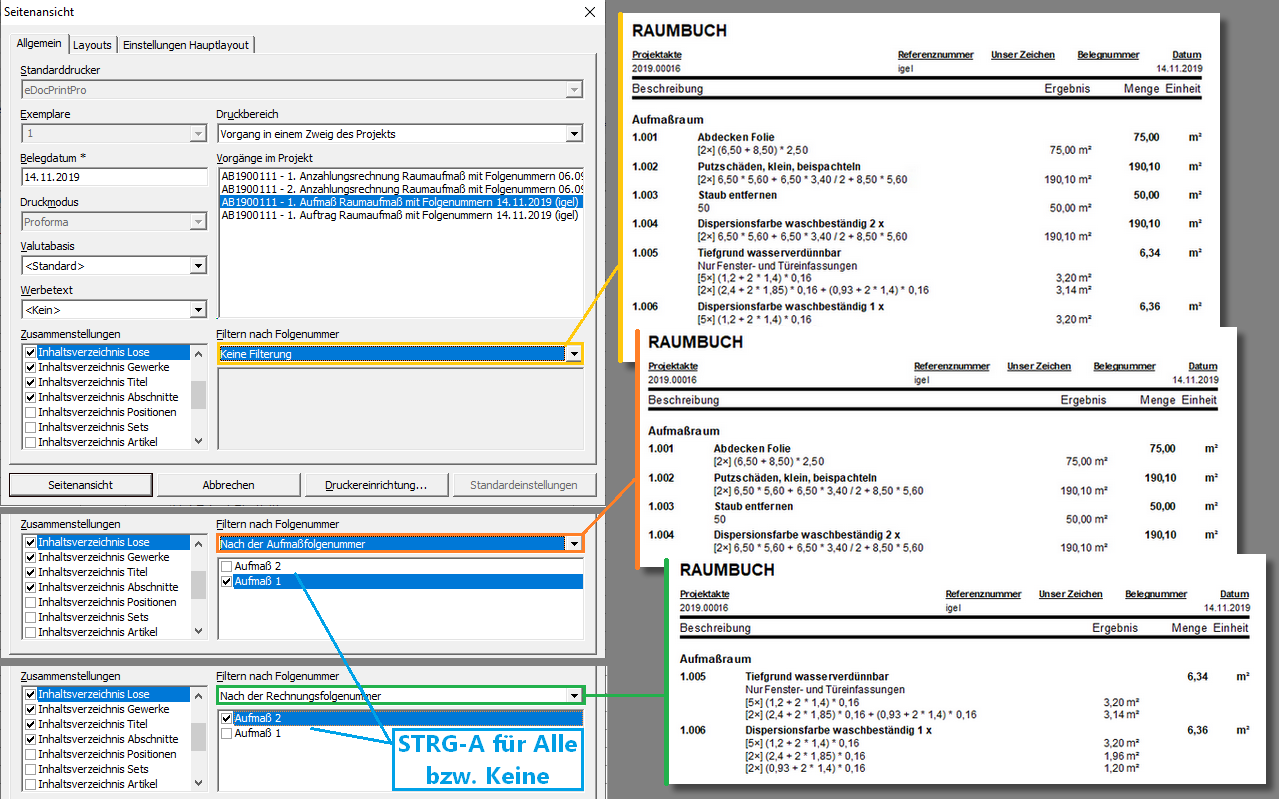The image size is (1279, 799).
Task: Select the Allgemein tab
Action: pos(39,44)
